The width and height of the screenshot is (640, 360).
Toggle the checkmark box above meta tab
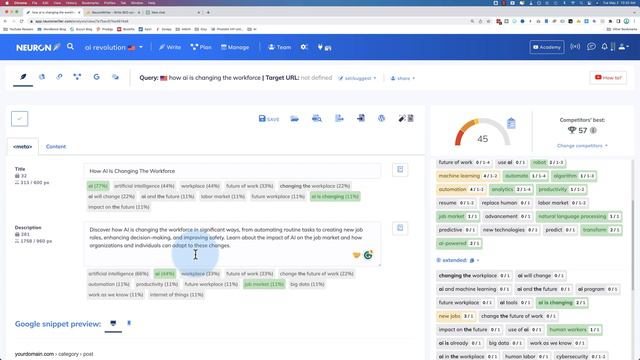20,119
